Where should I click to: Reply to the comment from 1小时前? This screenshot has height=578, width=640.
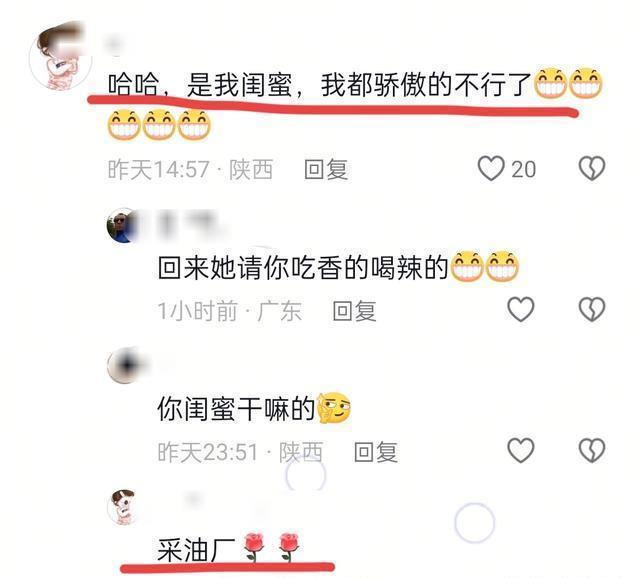click(354, 311)
